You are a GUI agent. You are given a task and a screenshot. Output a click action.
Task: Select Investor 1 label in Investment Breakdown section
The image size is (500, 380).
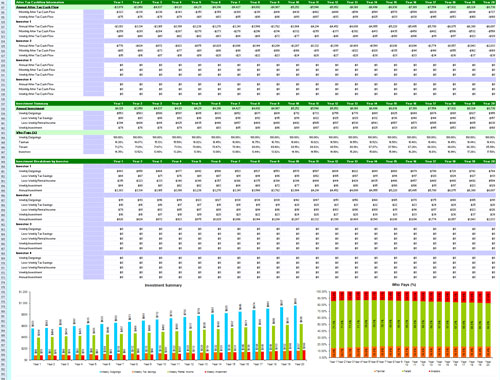click(x=24, y=166)
